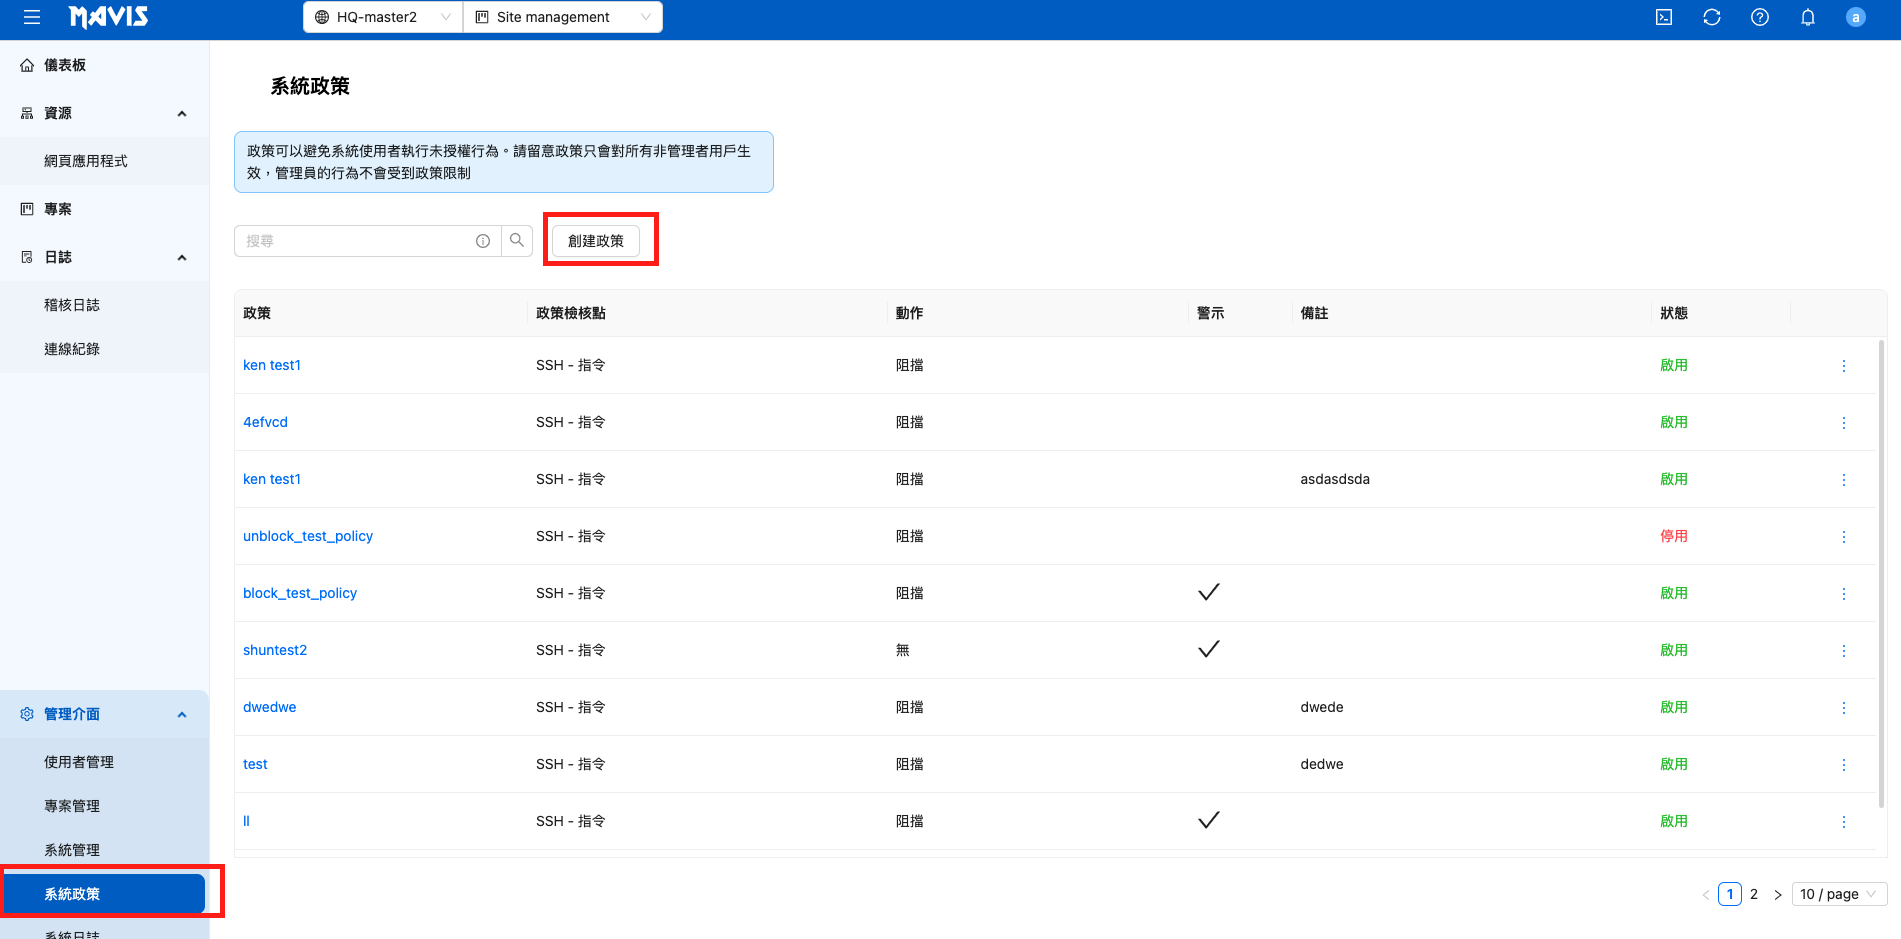Open the test policy link
The width and height of the screenshot is (1901, 939).
(255, 764)
